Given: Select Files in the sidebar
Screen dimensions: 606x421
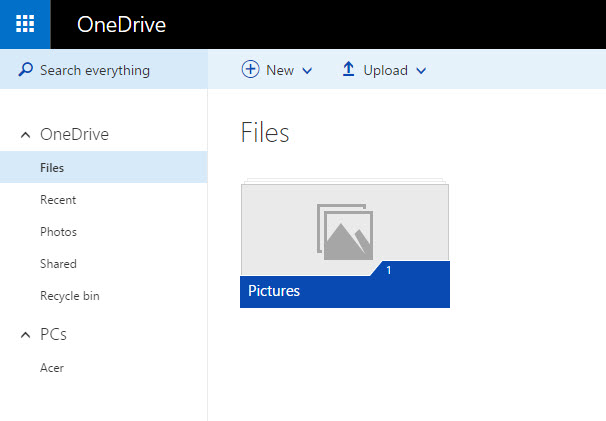Looking at the screenshot, I should pyautogui.click(x=52, y=168).
